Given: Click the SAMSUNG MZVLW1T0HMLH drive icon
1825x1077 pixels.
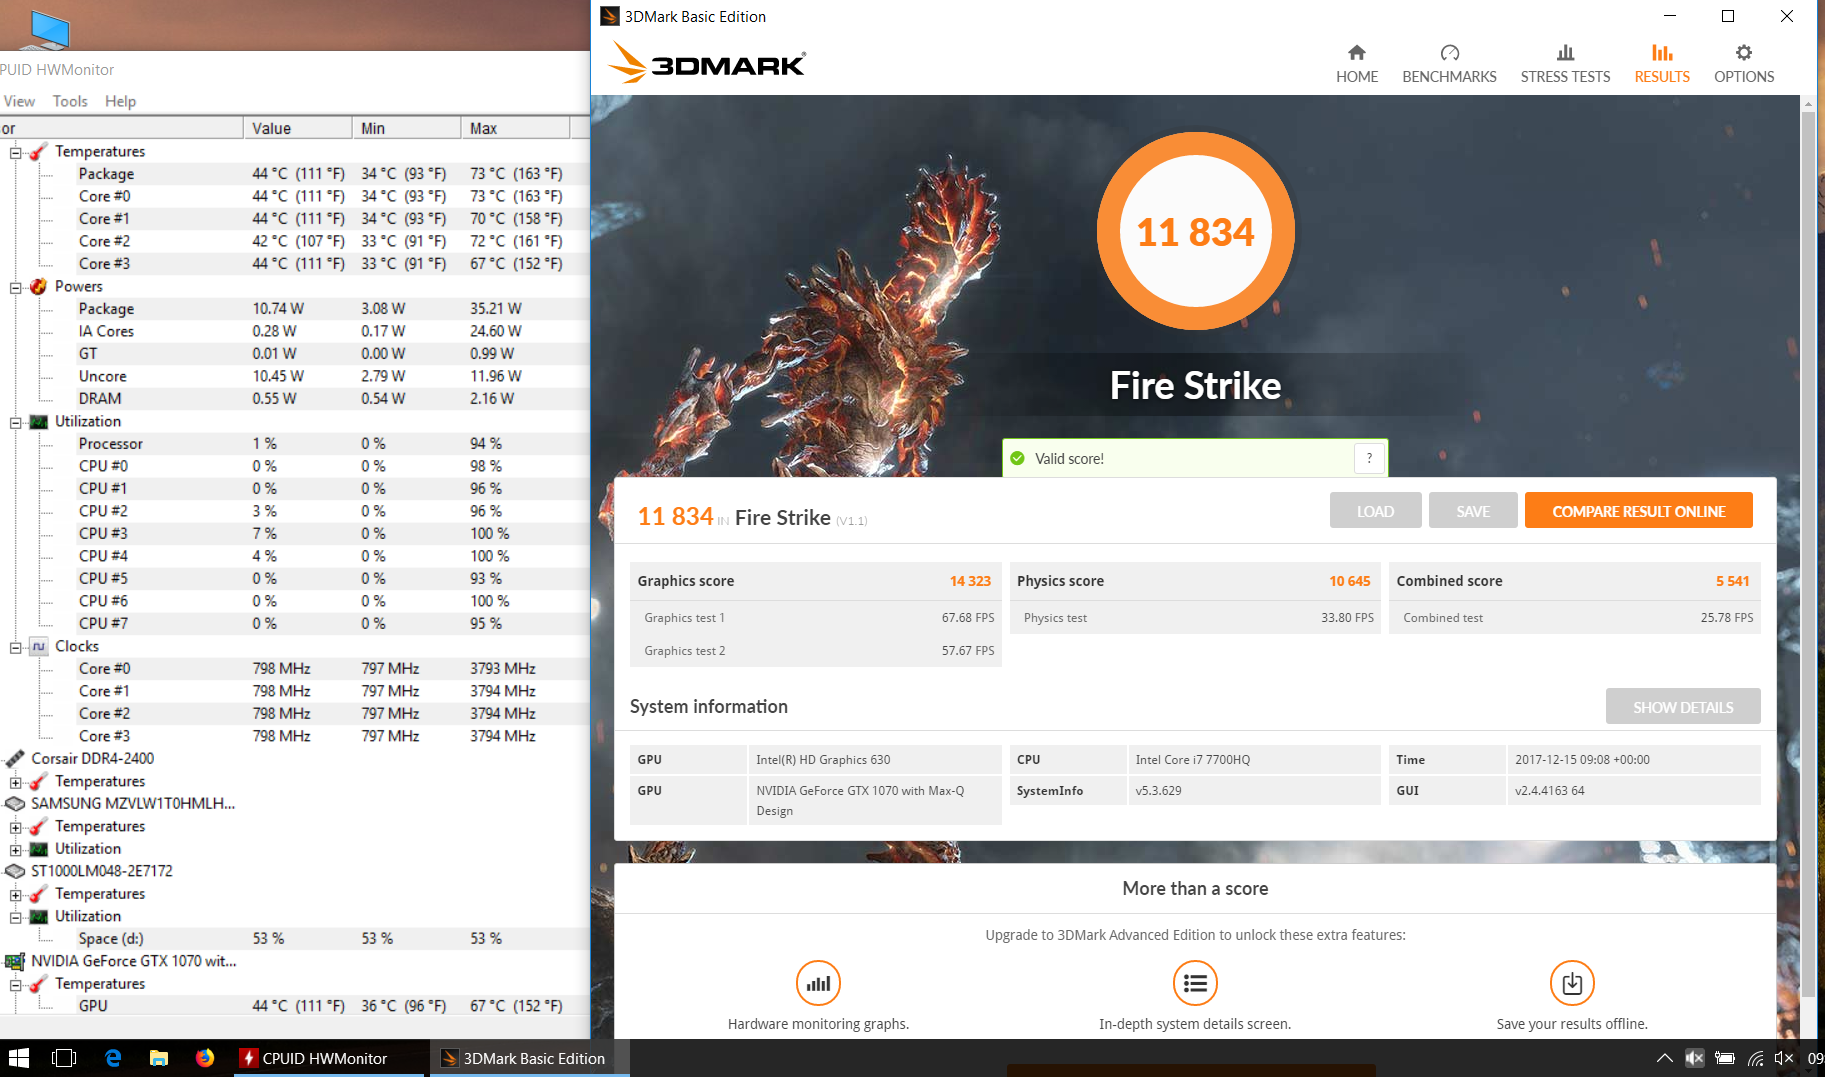Looking at the screenshot, I should pyautogui.click(x=15, y=804).
